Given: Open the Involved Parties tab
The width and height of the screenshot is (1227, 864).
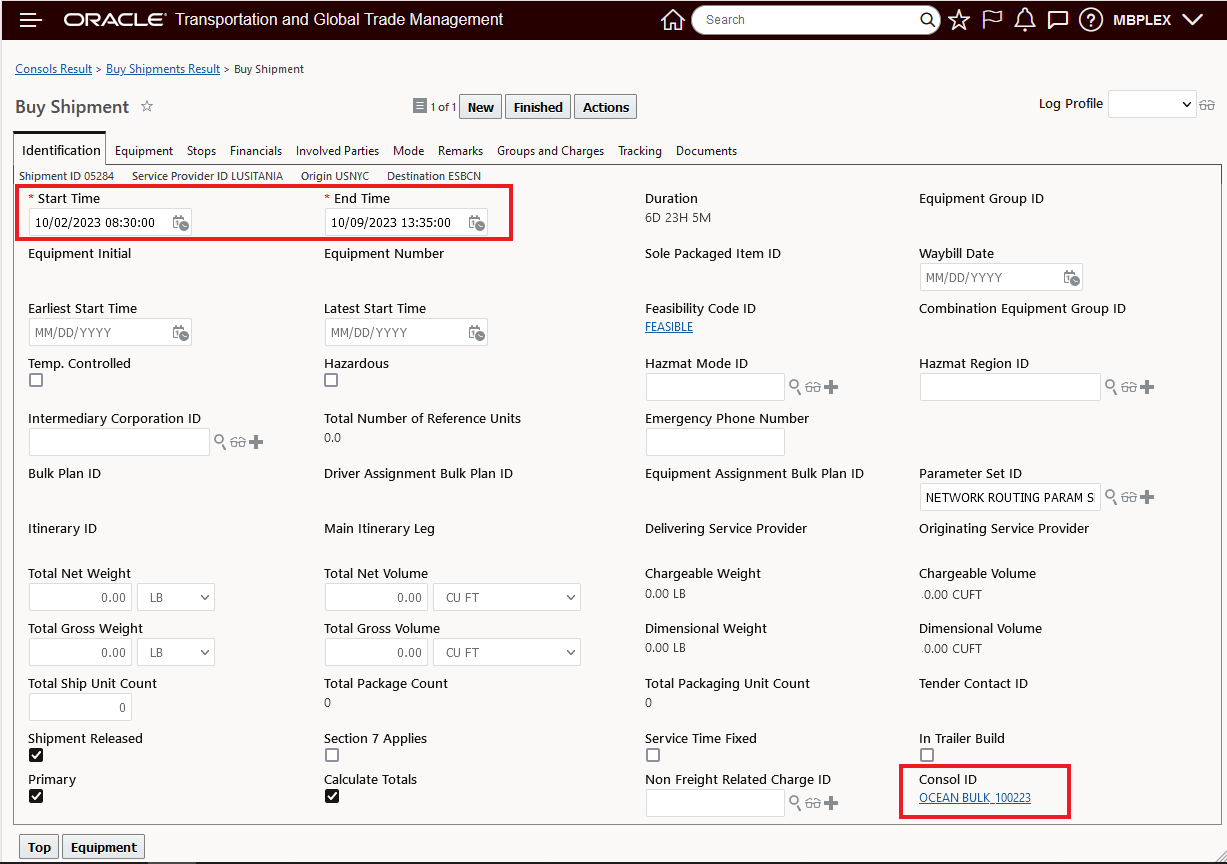Looking at the screenshot, I should coord(337,151).
